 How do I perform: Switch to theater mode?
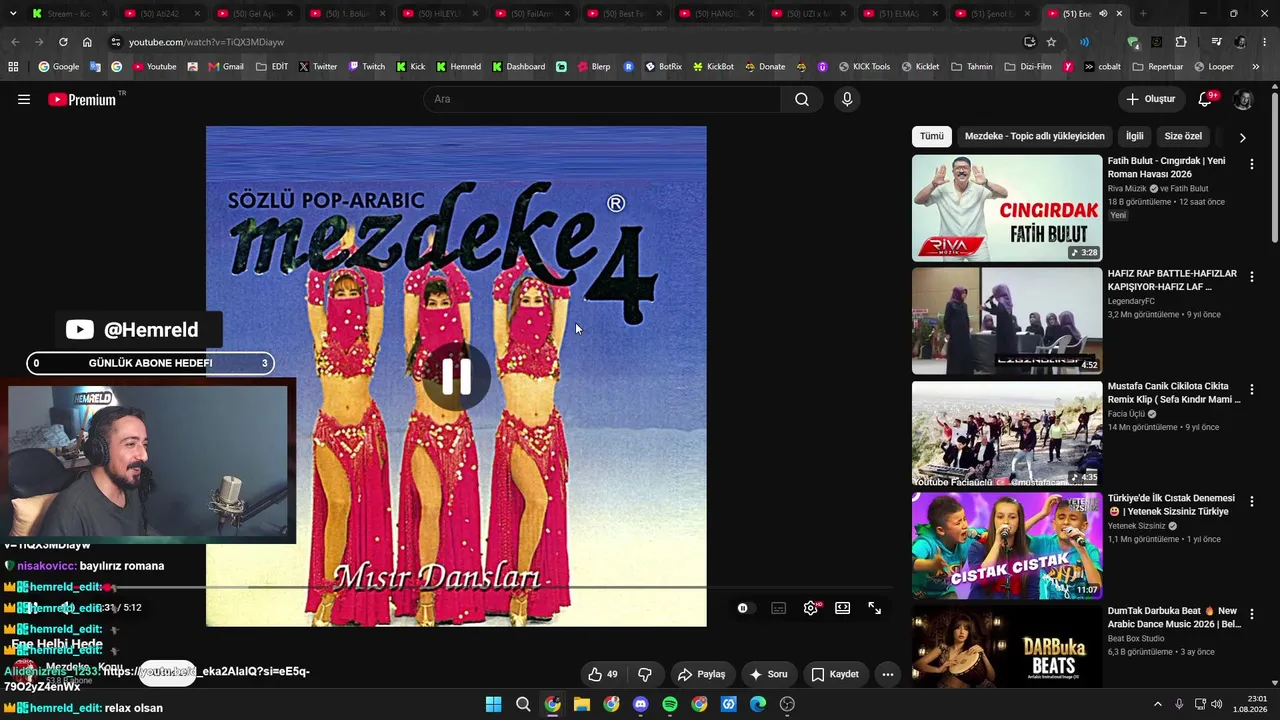pyautogui.click(x=843, y=608)
